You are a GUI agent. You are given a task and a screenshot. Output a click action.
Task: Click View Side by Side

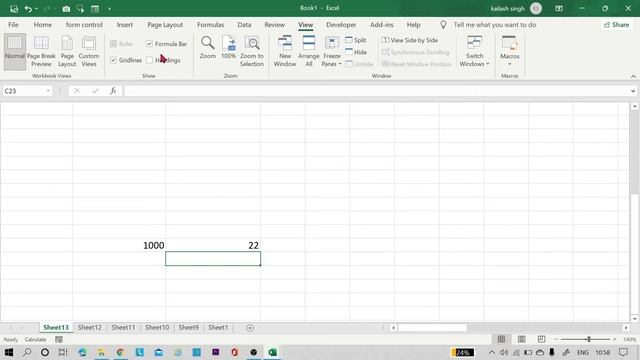coord(410,40)
